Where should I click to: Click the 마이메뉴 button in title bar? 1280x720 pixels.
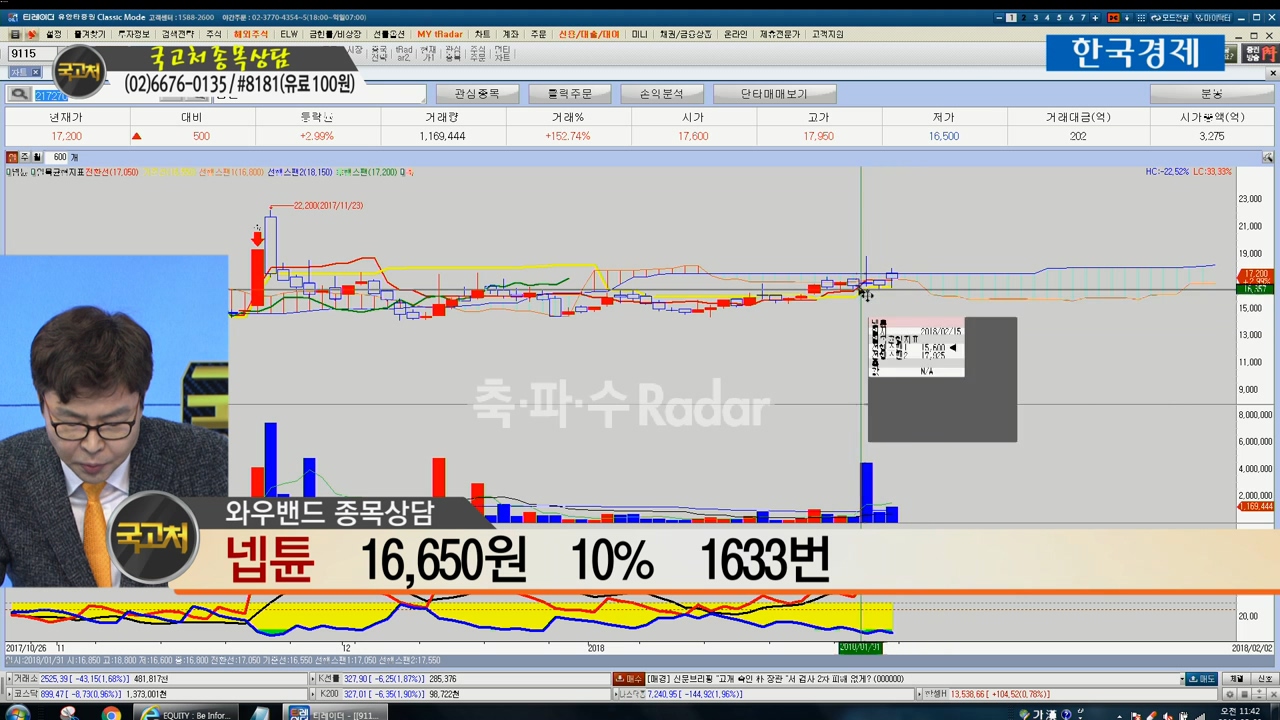1214,18
